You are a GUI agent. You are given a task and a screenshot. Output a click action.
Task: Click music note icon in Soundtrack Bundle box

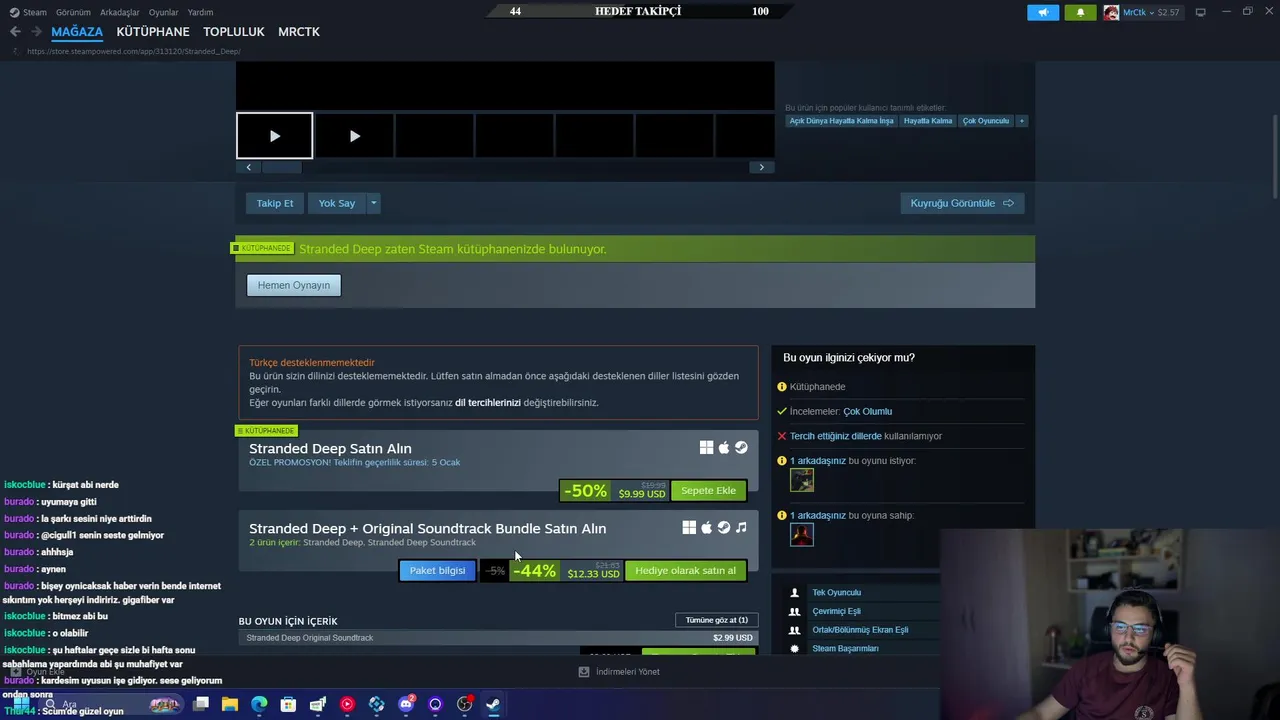[741, 528]
